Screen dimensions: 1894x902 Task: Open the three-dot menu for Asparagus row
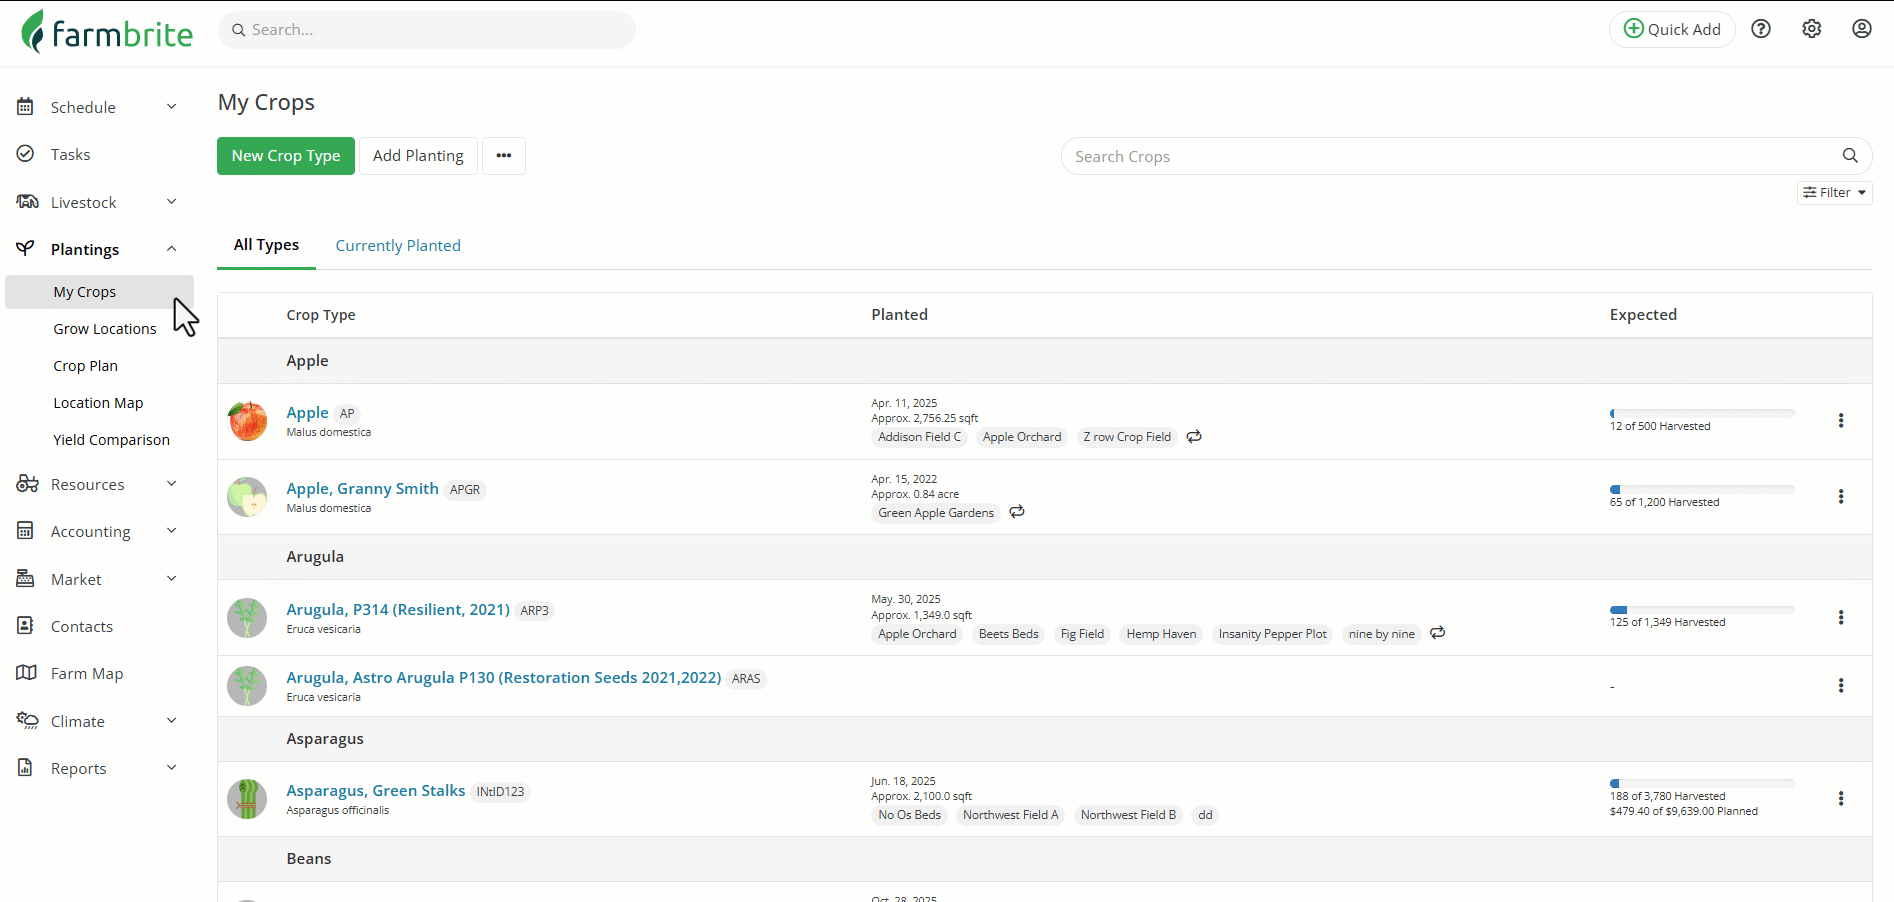pos(1841,799)
